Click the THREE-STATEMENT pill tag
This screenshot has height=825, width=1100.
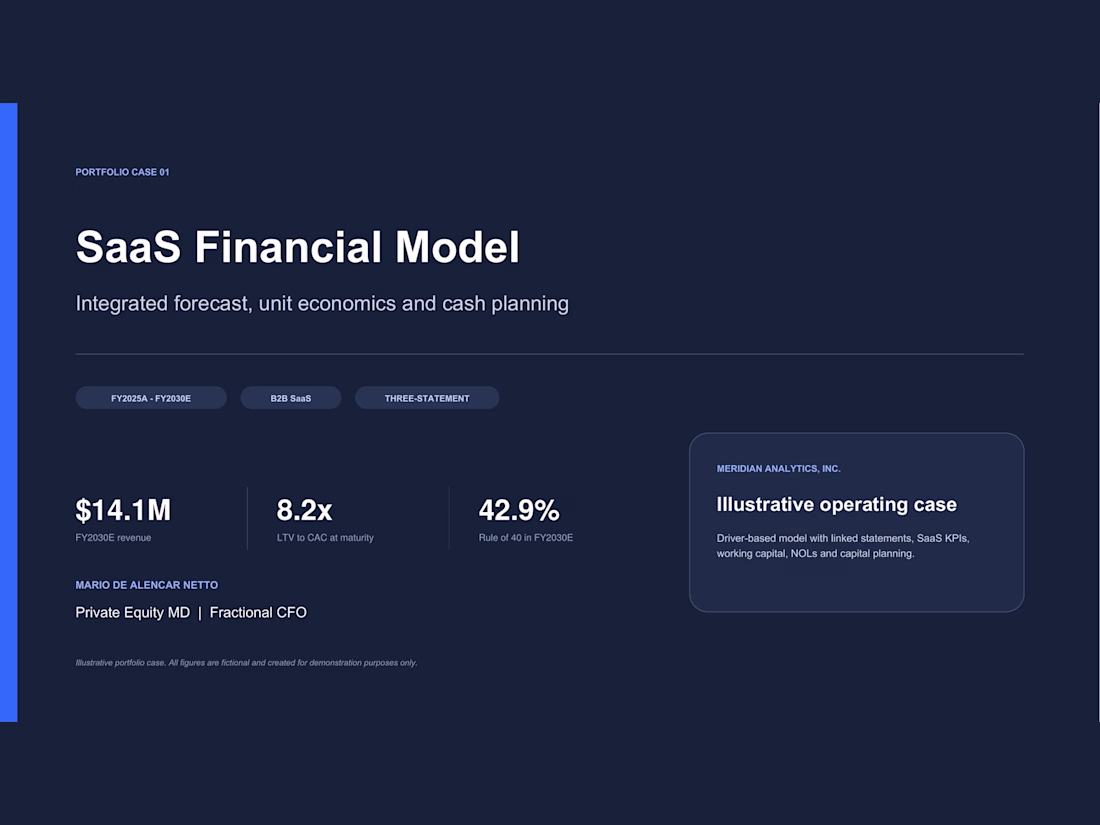pos(427,398)
